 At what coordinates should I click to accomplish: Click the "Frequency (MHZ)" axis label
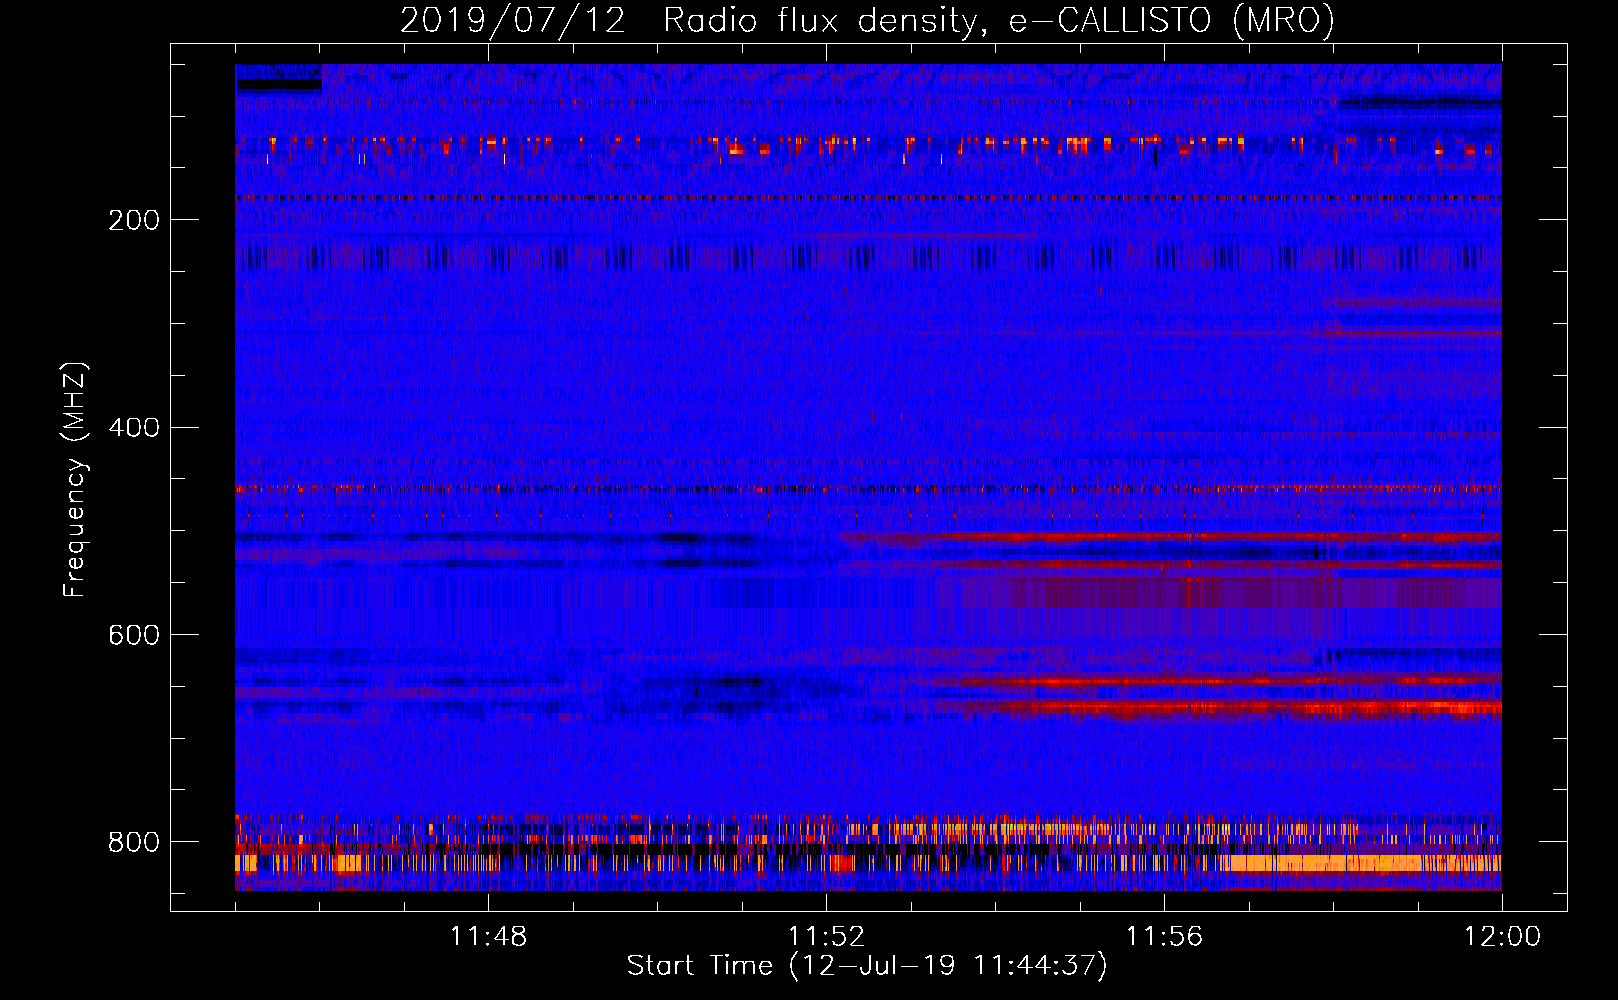point(75,479)
